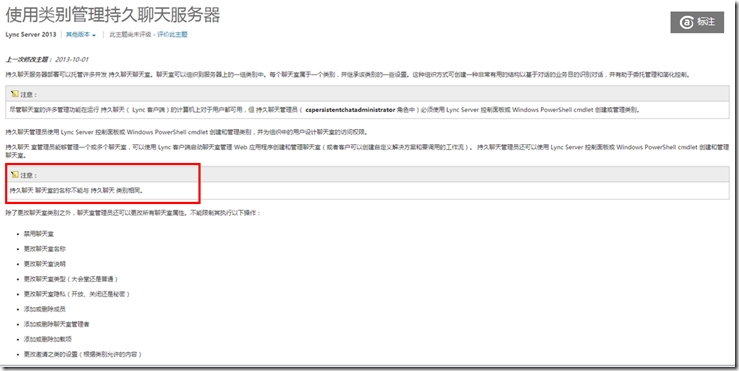Click the bullet 更改邀请之类的设置（根据类别允许的内容）
Screen dimensions: 739x371
(x=83, y=354)
